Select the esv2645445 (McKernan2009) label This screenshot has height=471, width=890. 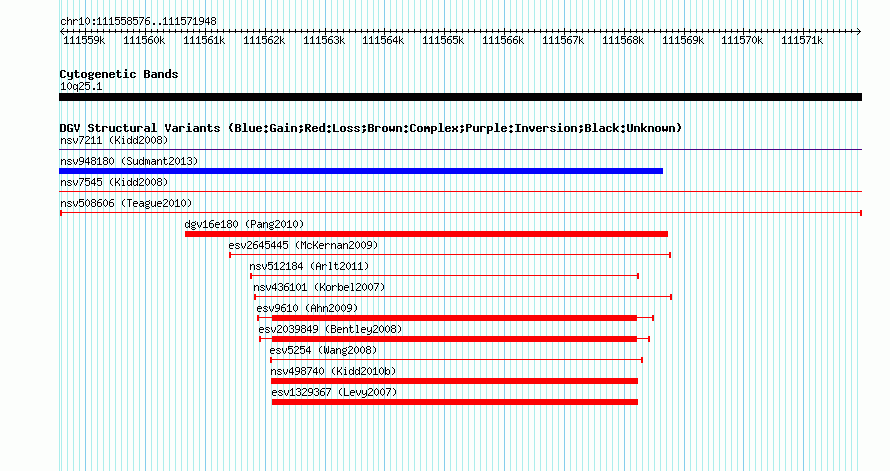pyautogui.click(x=303, y=245)
